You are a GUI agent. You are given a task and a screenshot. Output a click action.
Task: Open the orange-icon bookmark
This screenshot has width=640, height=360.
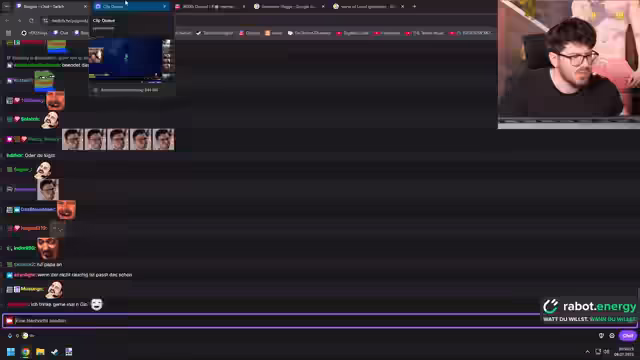coord(273,33)
